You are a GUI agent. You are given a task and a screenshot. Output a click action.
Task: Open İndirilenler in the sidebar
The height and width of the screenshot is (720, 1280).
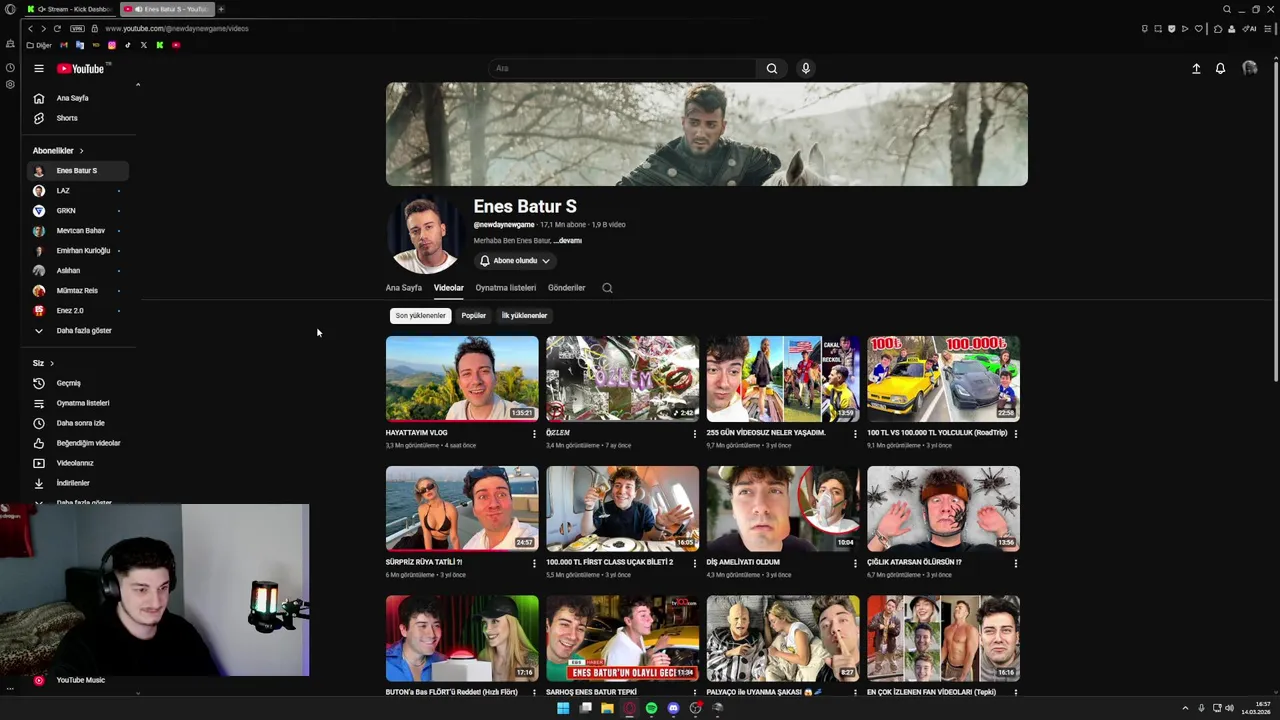tap(79, 483)
